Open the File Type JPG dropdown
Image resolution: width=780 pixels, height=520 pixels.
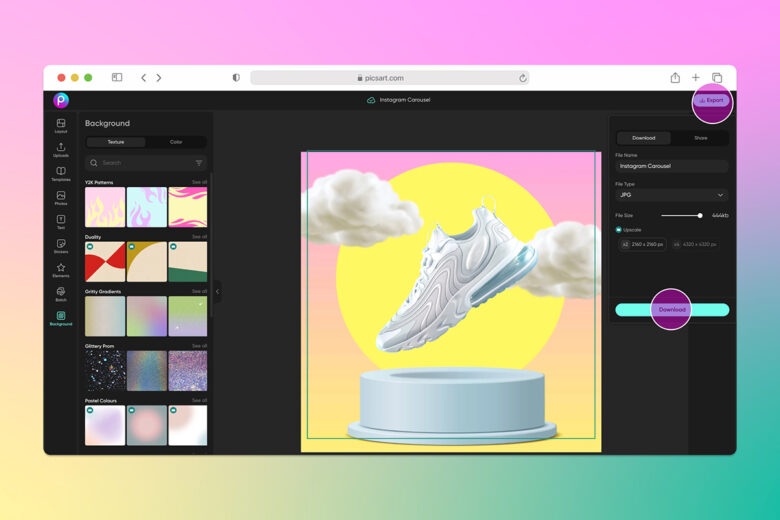672,195
